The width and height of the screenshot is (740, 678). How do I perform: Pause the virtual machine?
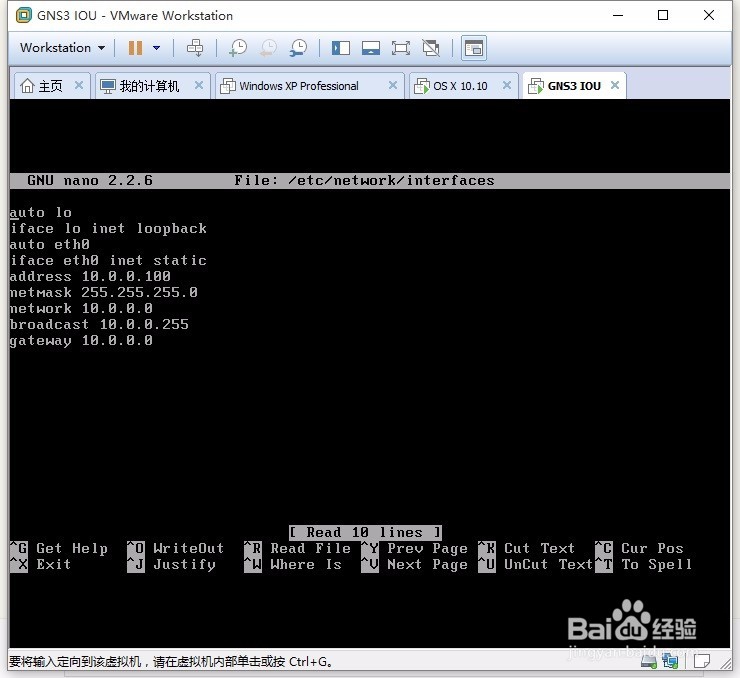click(x=135, y=48)
